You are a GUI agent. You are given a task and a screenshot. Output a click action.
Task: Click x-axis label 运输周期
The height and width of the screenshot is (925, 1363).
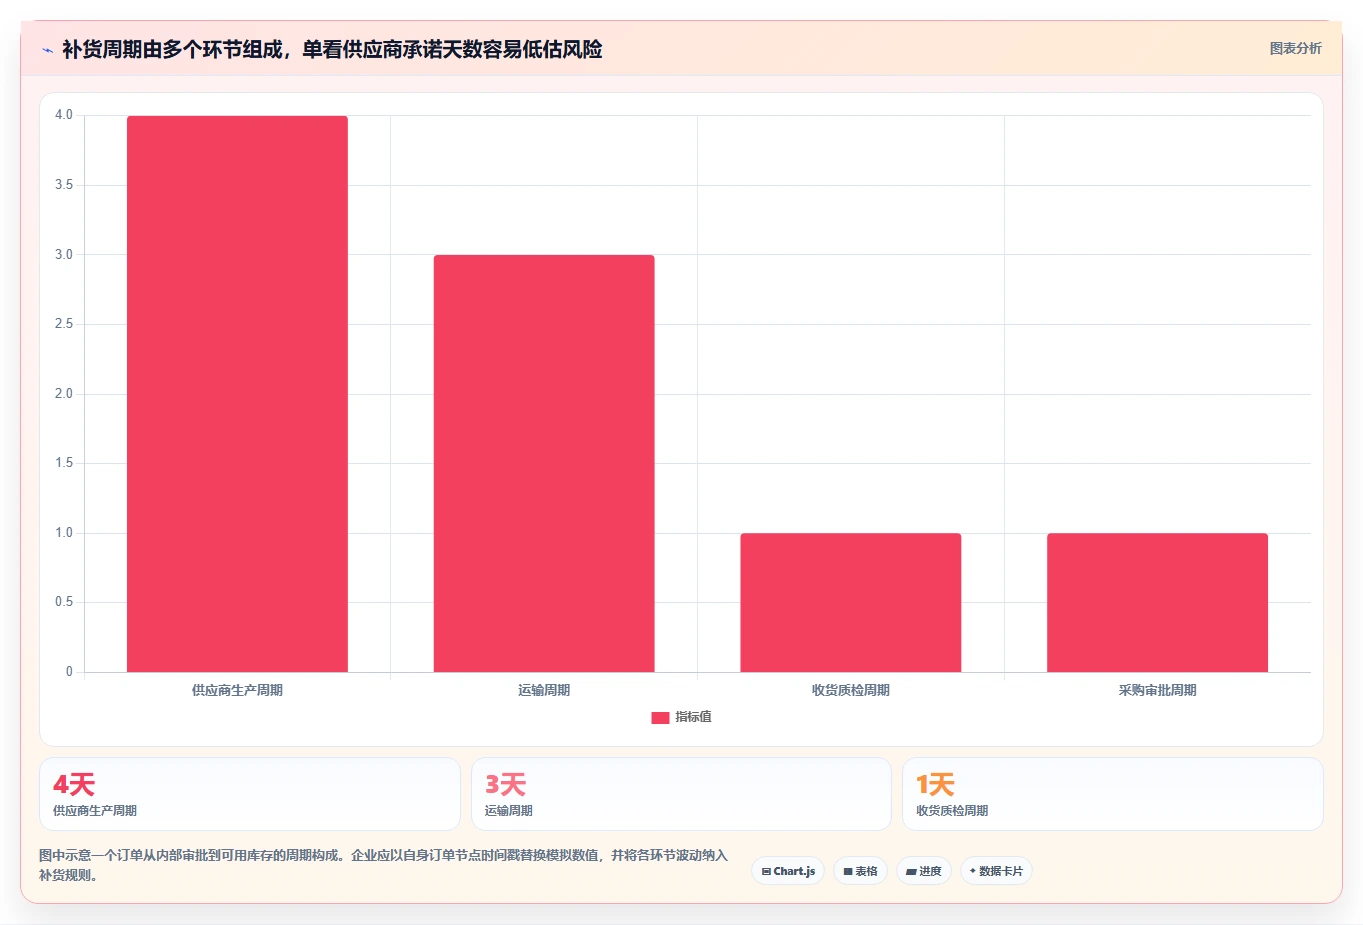(544, 690)
